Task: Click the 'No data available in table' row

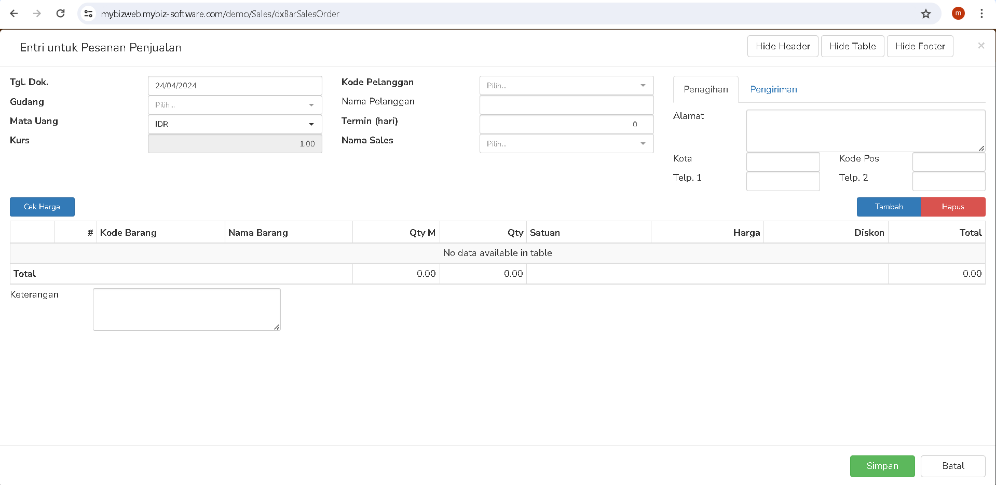Action: 498,253
